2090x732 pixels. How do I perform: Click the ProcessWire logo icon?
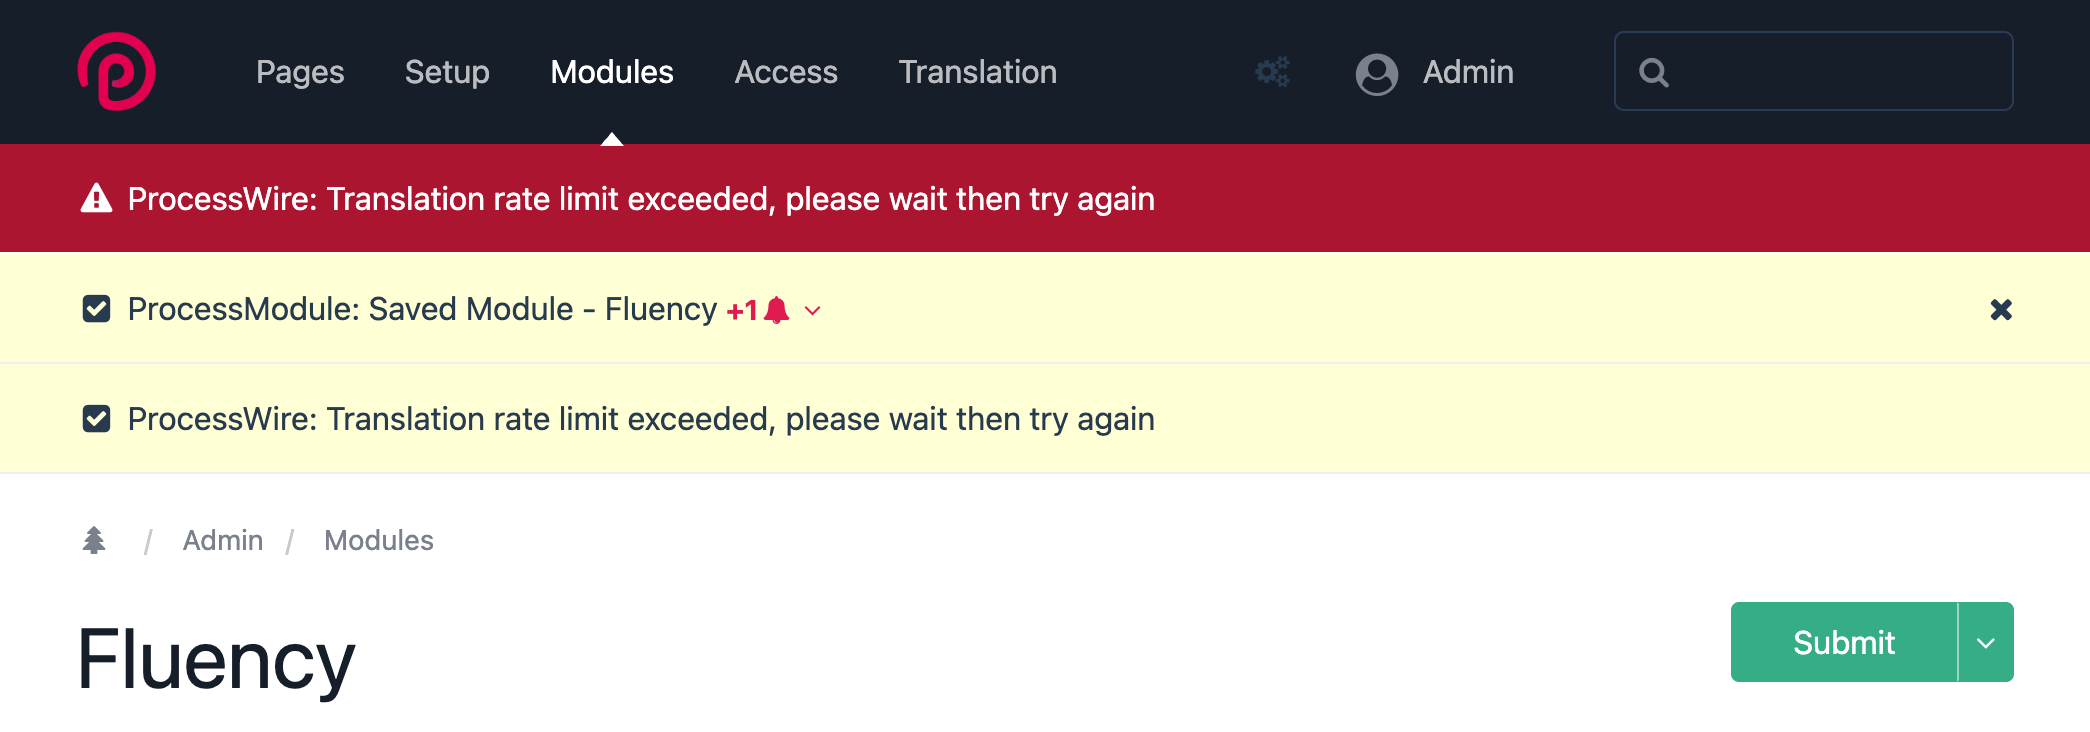[117, 71]
